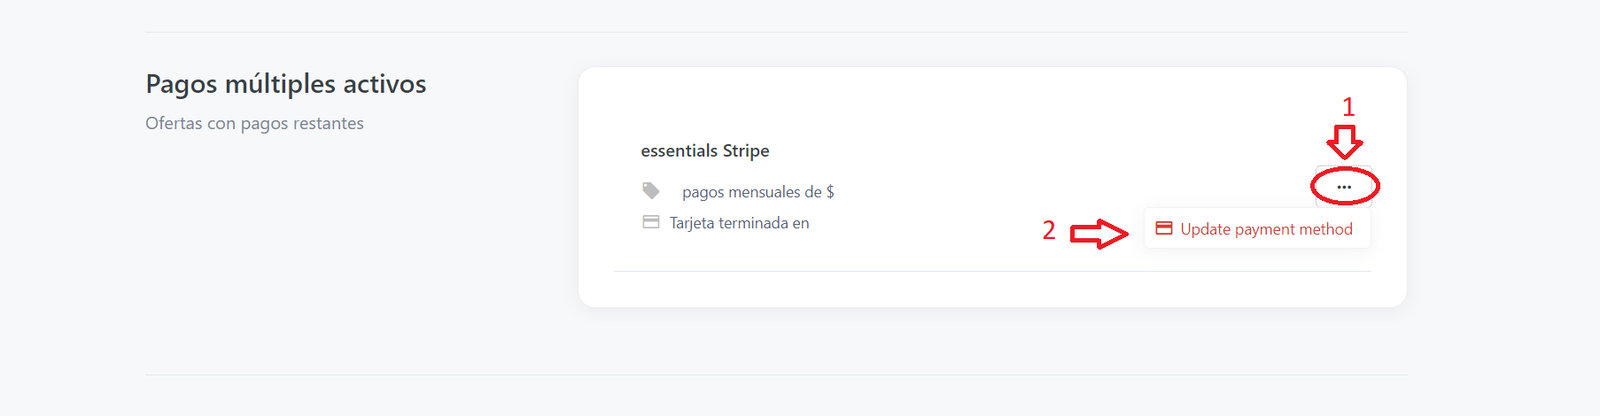Viewport: 1600px width, 416px height.
Task: Click the card icon beside Update payment method
Action: click(1164, 228)
